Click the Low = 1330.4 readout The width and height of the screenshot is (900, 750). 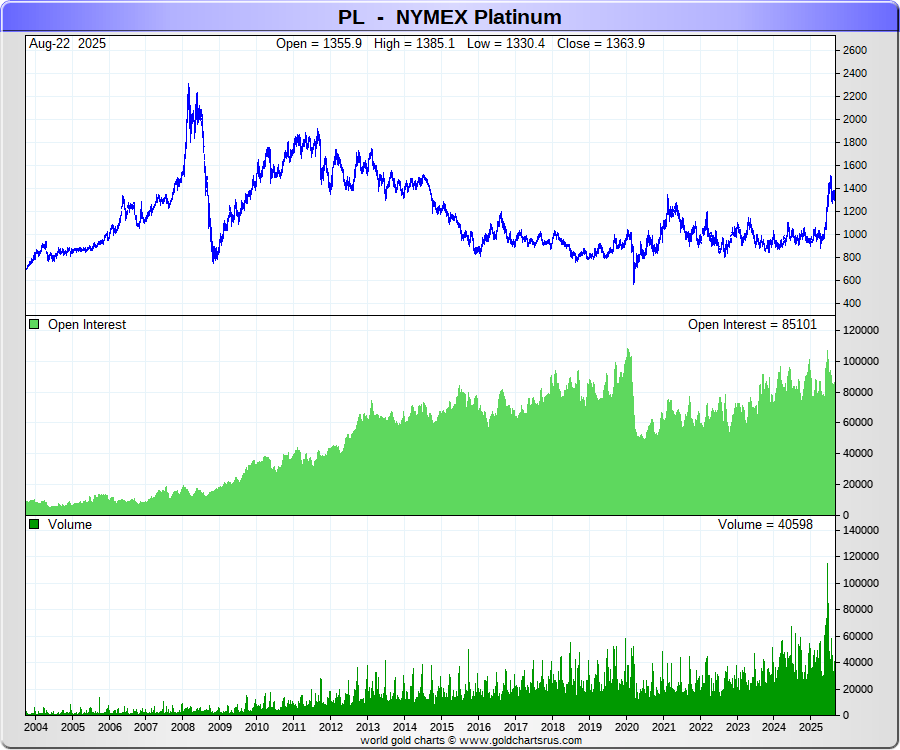tap(506, 44)
